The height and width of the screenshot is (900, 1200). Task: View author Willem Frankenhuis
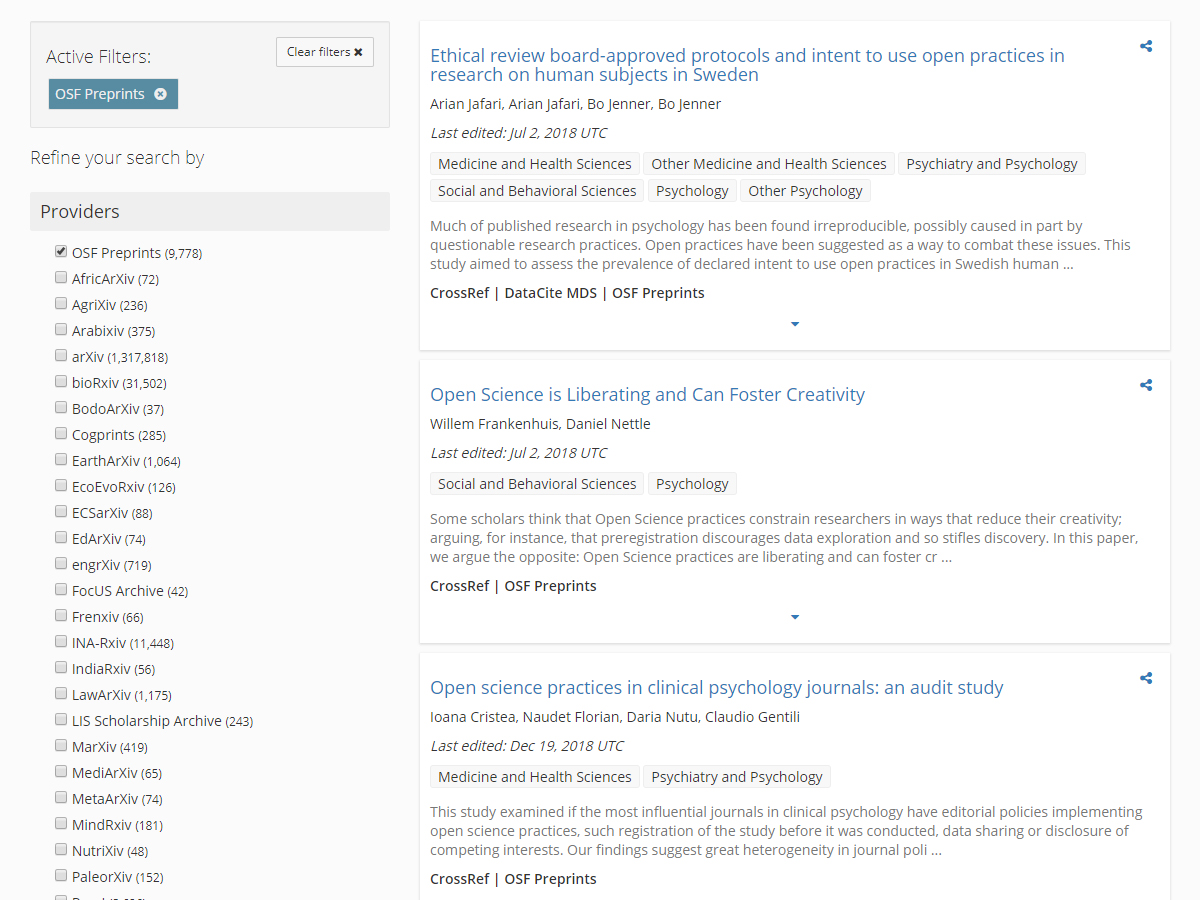[488, 423]
